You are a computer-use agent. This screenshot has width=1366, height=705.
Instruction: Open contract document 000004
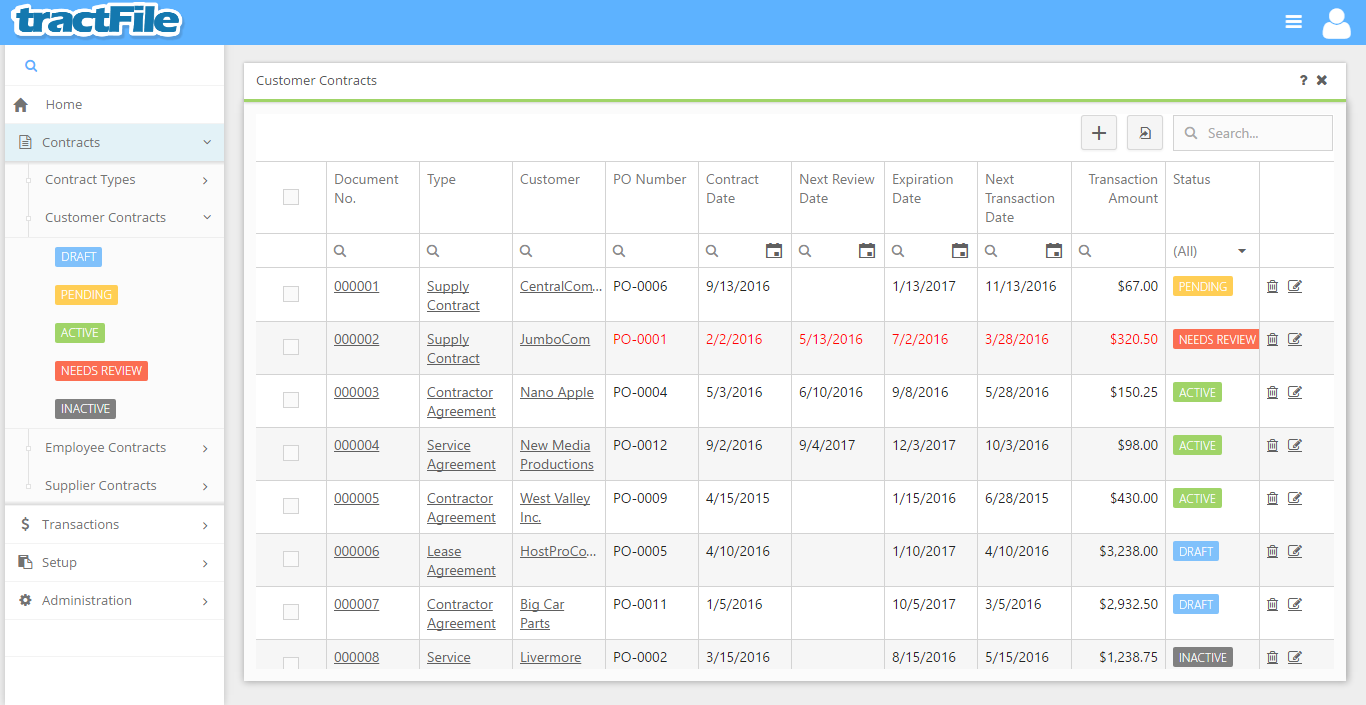356,445
